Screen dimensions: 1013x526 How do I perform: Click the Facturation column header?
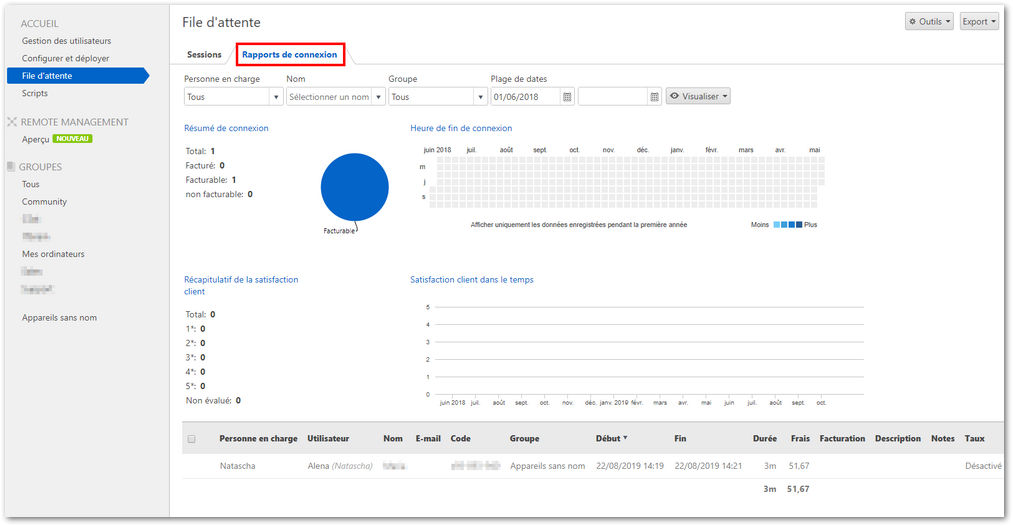pyautogui.click(x=842, y=438)
